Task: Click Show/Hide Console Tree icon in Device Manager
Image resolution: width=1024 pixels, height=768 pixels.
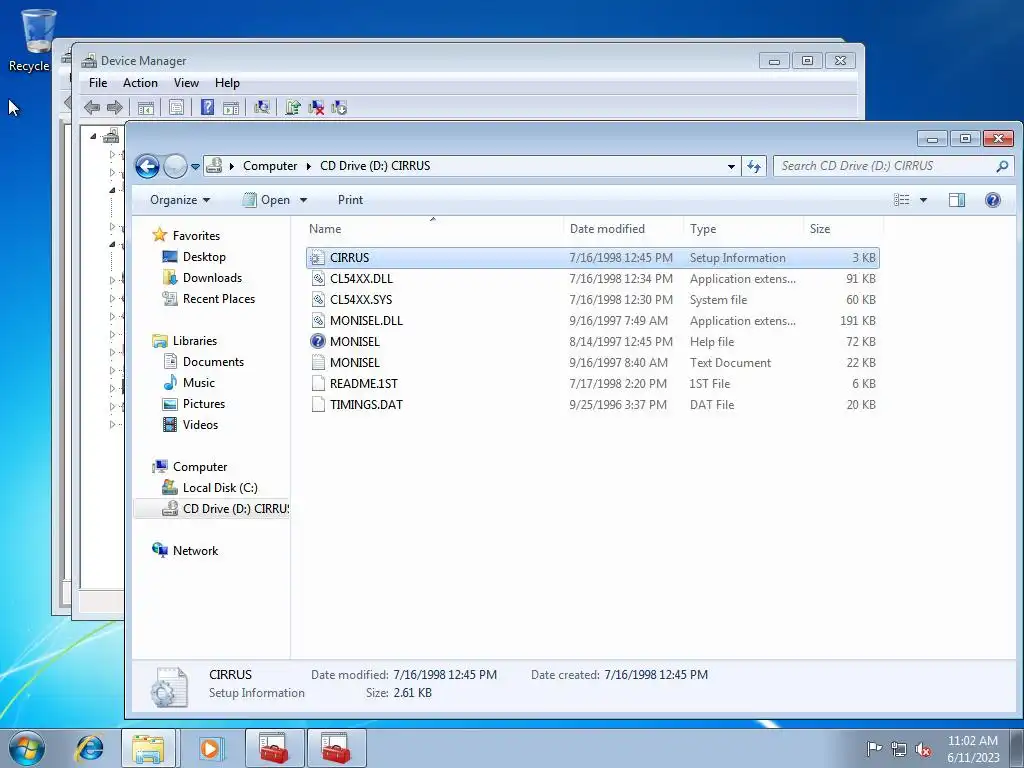Action: click(x=146, y=108)
